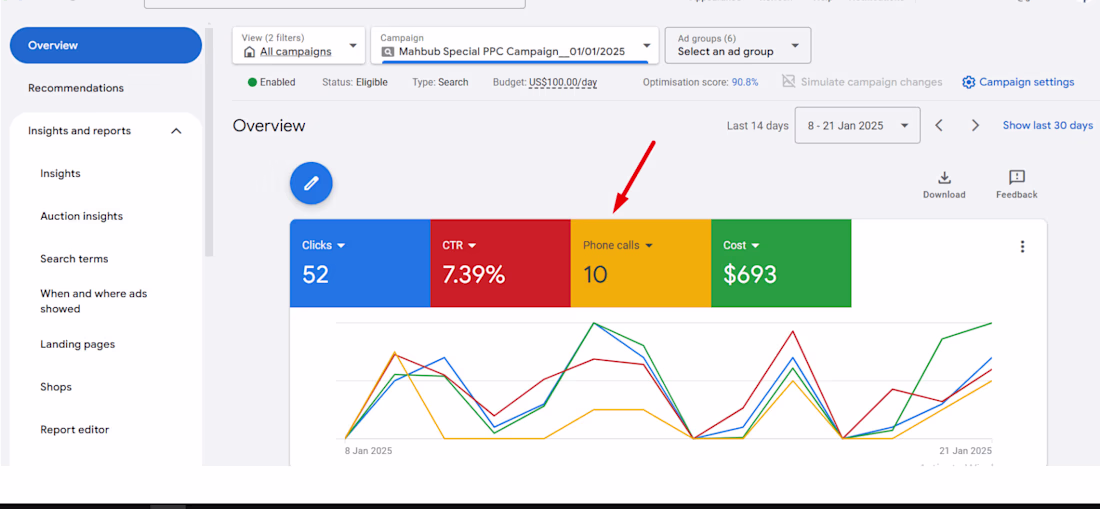Collapse the Insights and reports section
Image resolution: width=1100 pixels, height=509 pixels.
176,131
